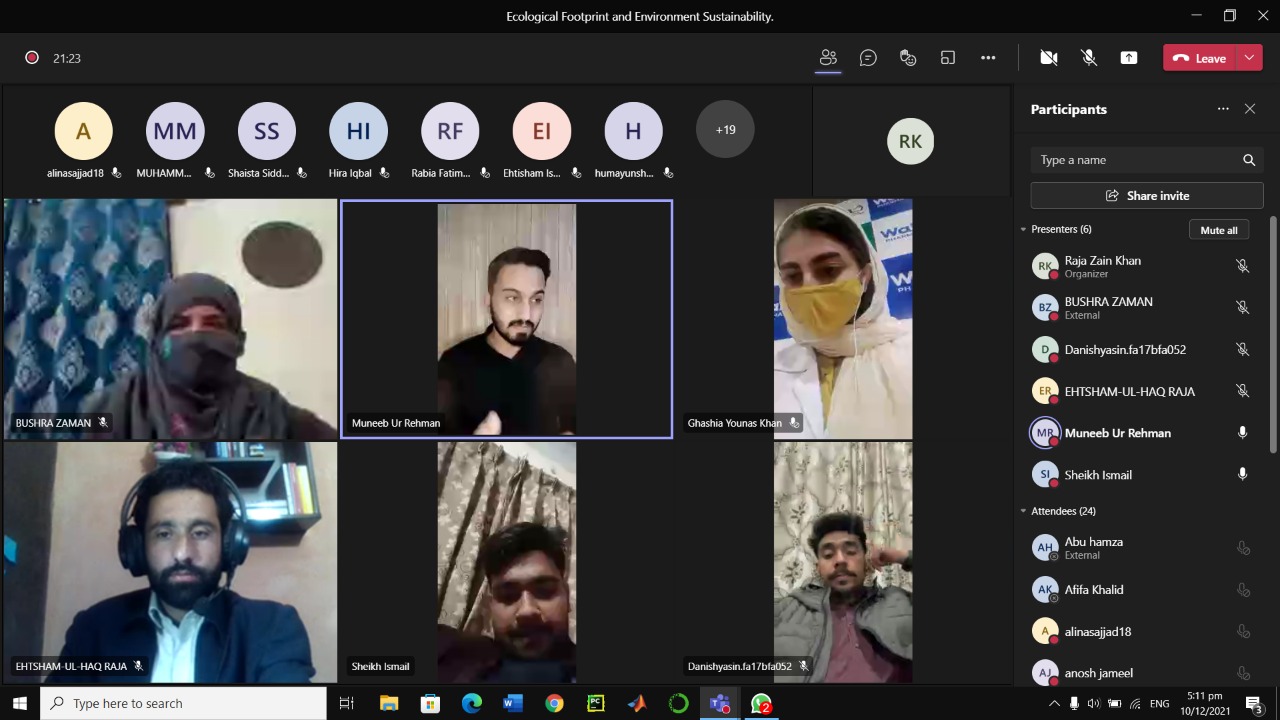
Task: Collapse the Presenters (6) section
Action: (x=1024, y=230)
